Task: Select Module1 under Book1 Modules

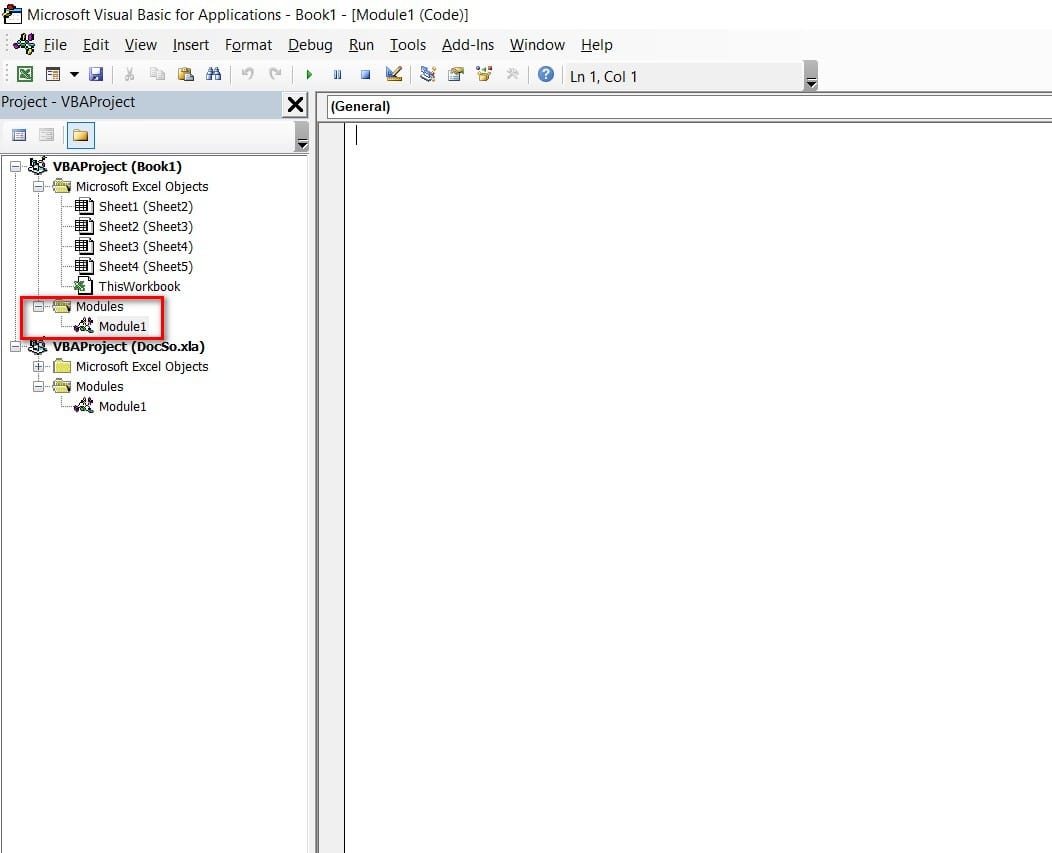Action: pos(122,327)
